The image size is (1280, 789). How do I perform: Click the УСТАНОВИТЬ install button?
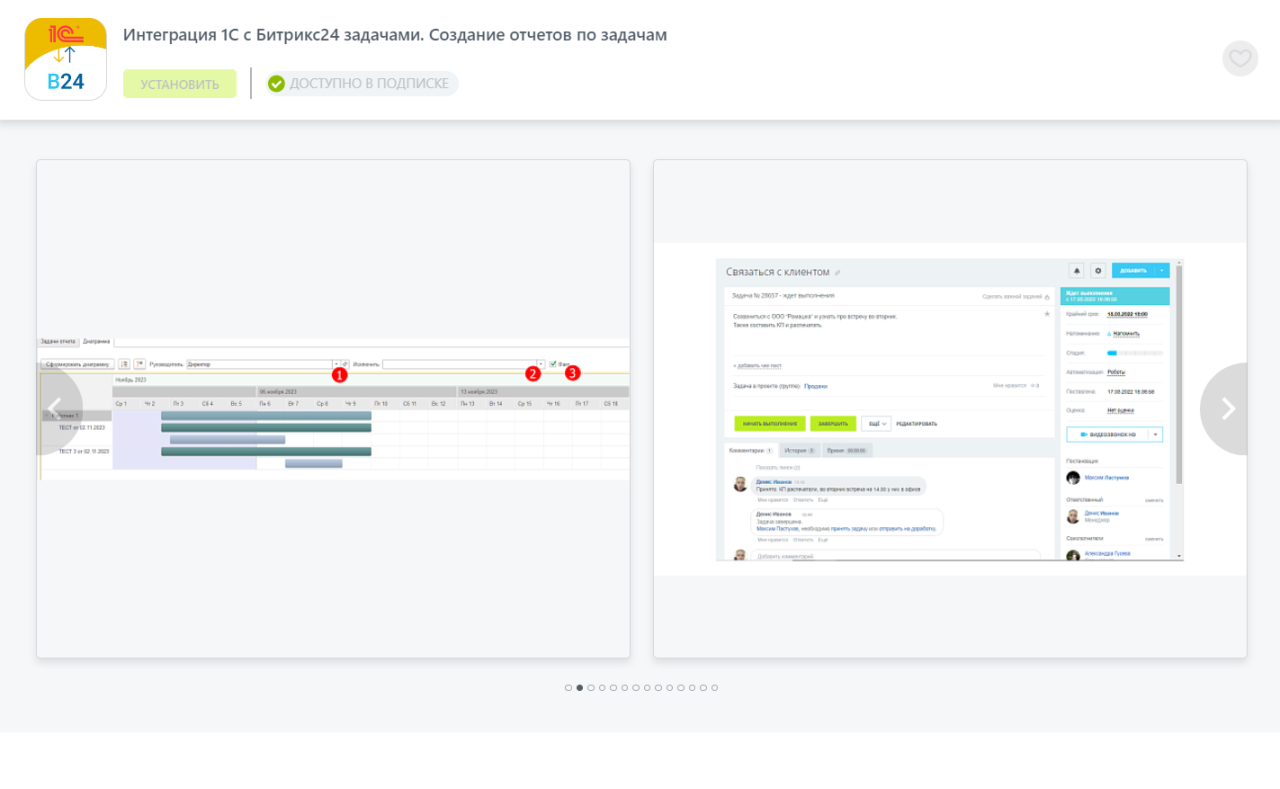pos(180,84)
